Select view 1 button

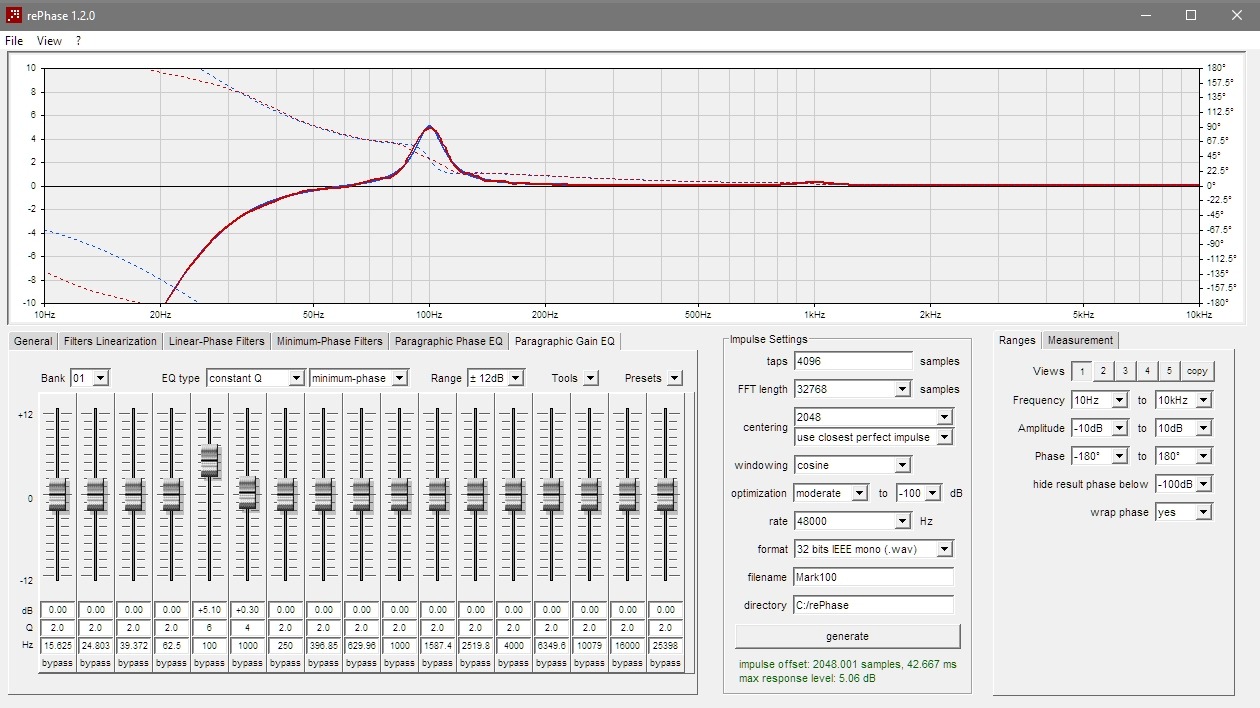click(1081, 371)
